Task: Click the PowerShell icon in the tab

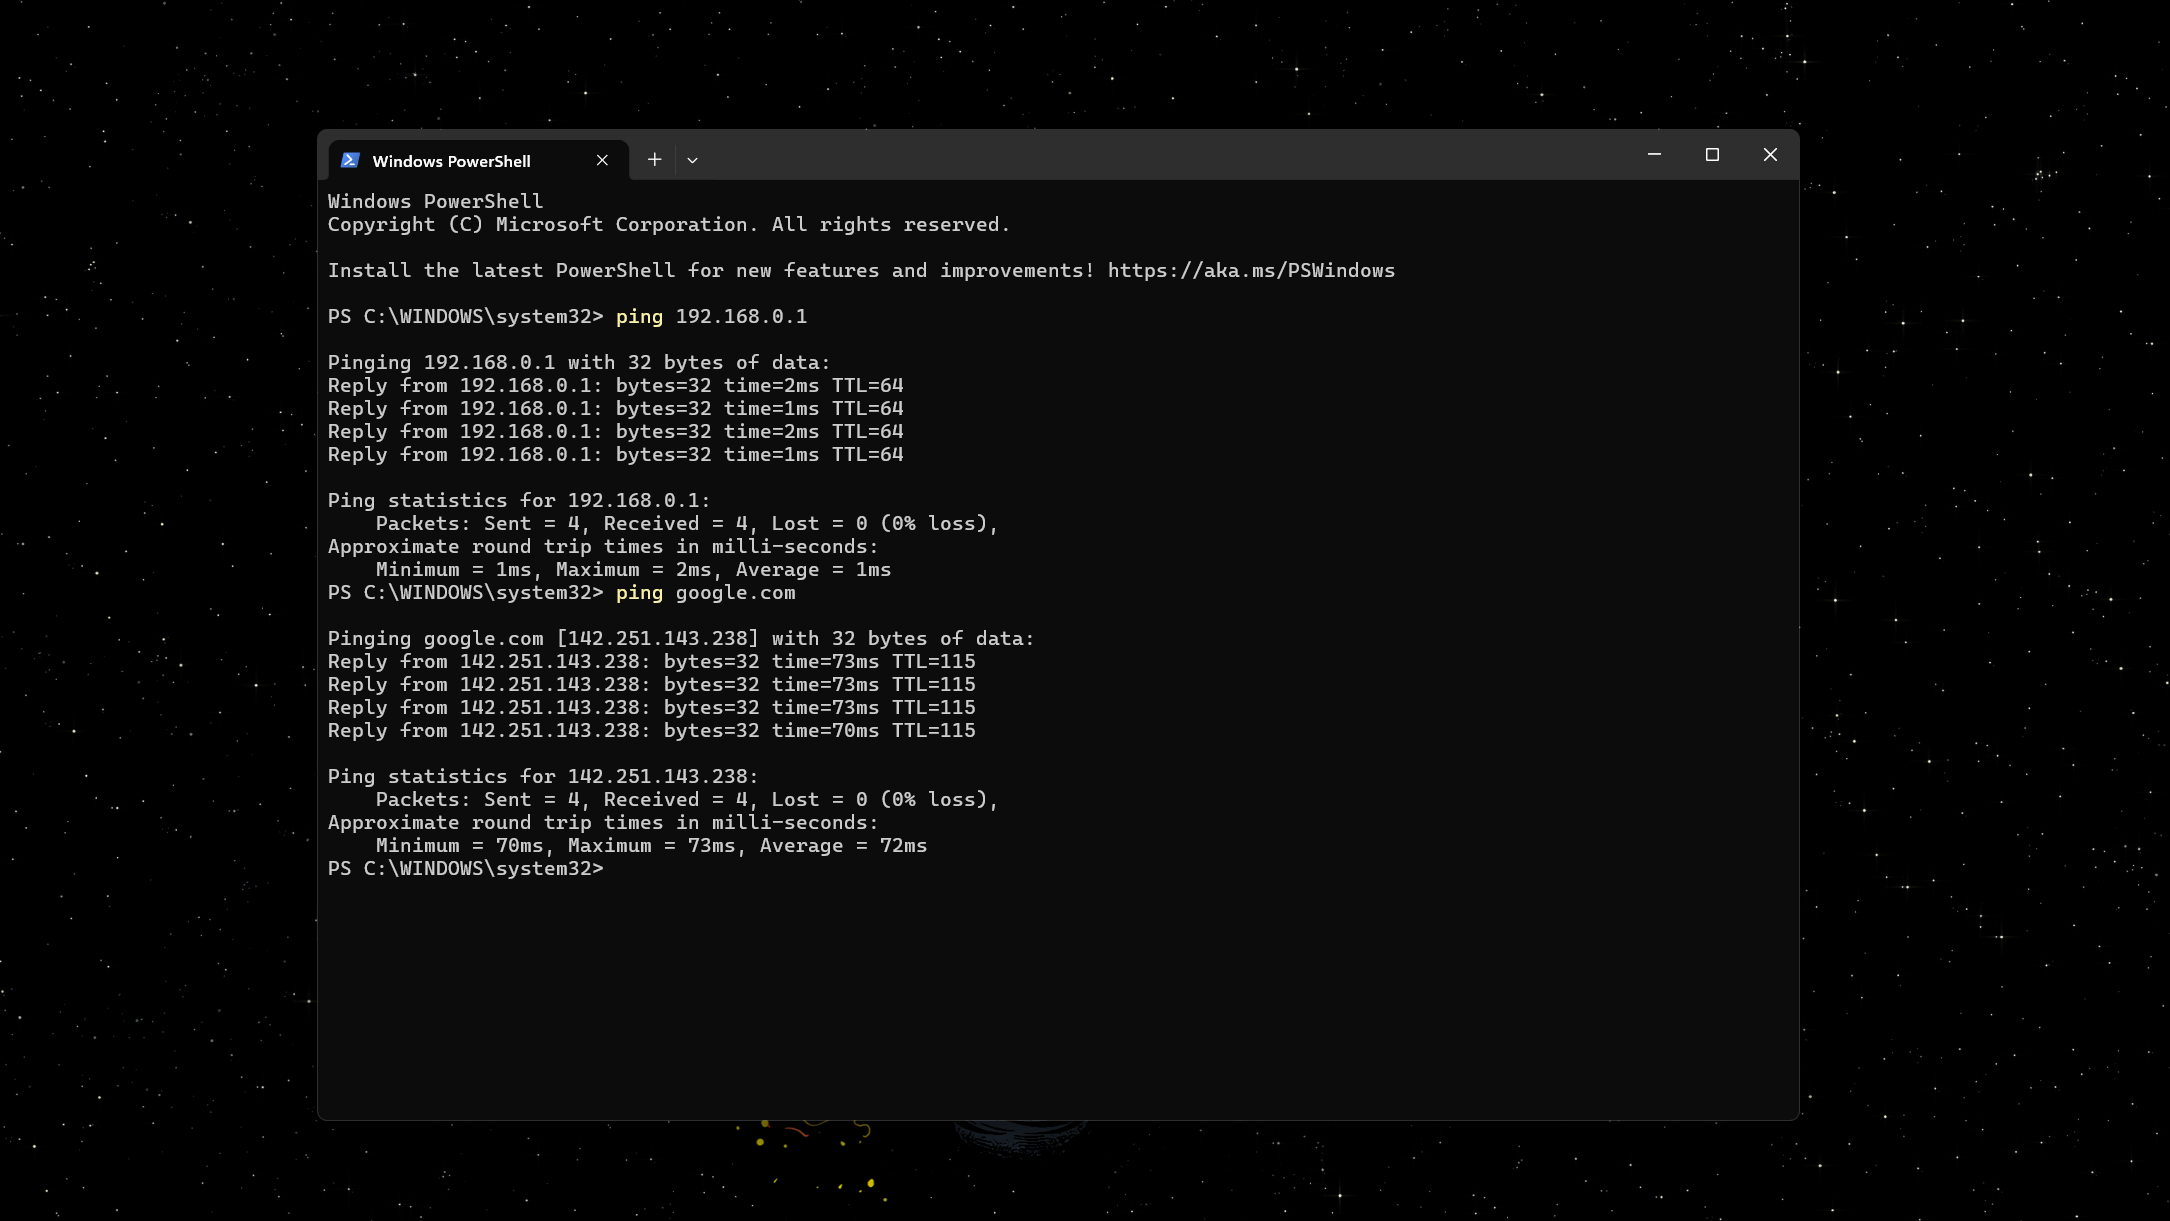Action: coord(350,160)
